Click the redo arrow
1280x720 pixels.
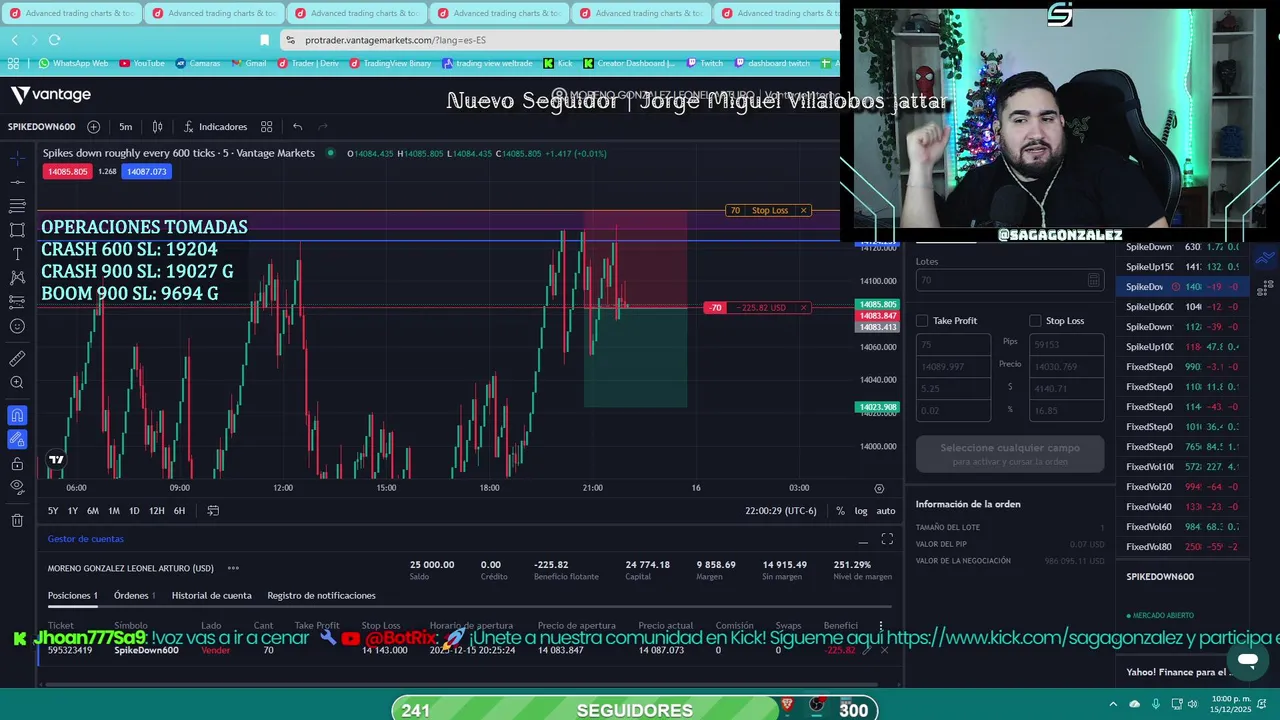322,127
